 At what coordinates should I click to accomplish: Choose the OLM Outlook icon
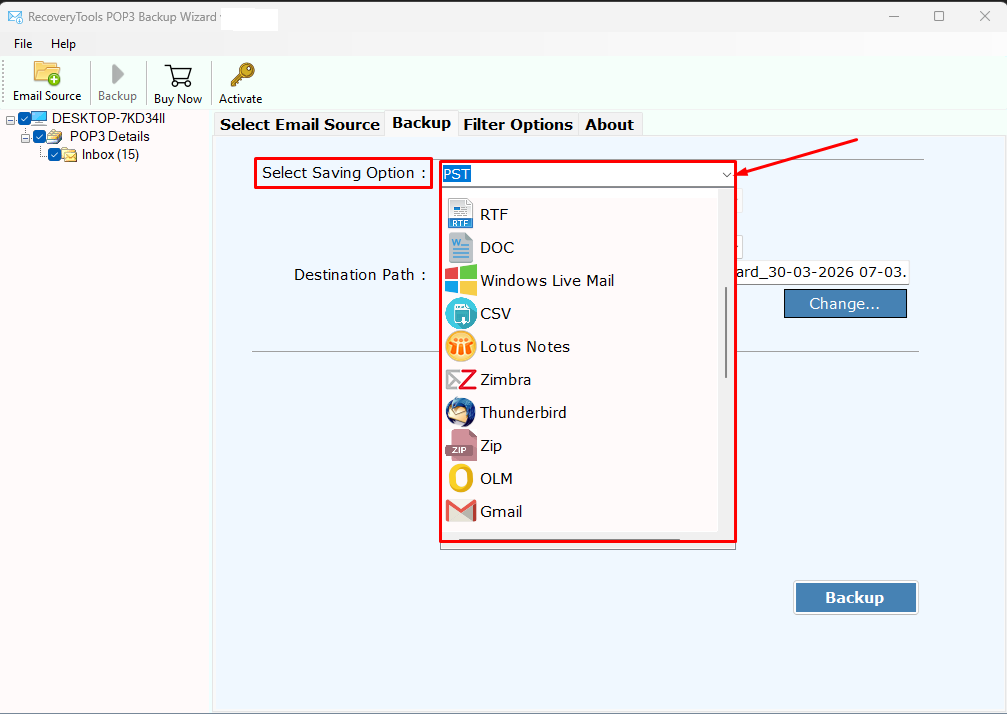coord(460,478)
